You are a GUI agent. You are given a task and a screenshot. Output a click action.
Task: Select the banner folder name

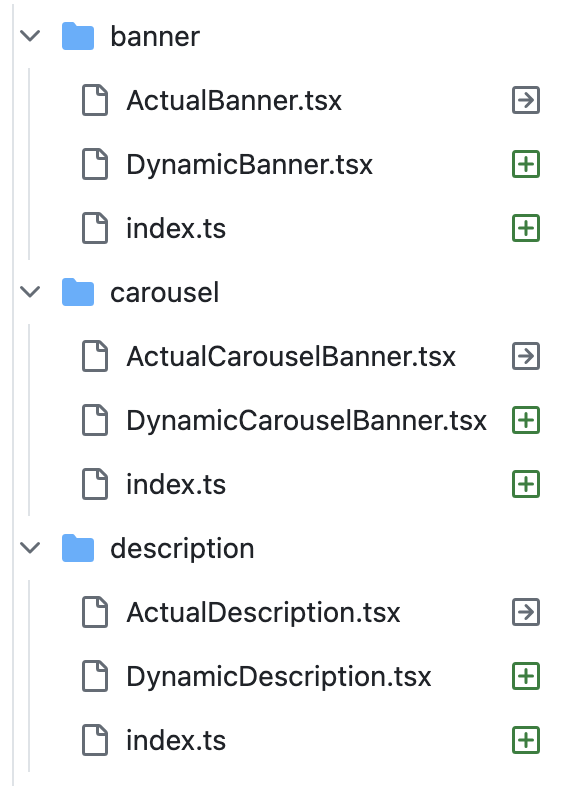click(155, 37)
